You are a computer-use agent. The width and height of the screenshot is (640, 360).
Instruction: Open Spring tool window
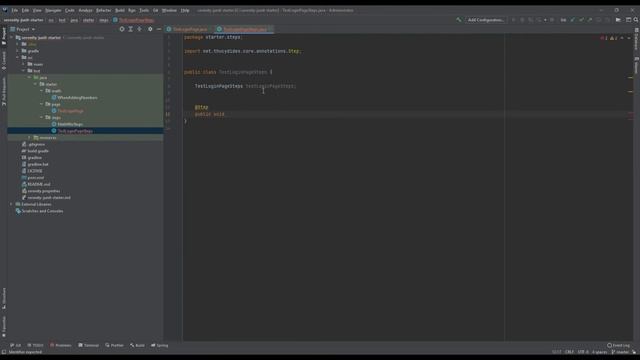(x=160, y=345)
